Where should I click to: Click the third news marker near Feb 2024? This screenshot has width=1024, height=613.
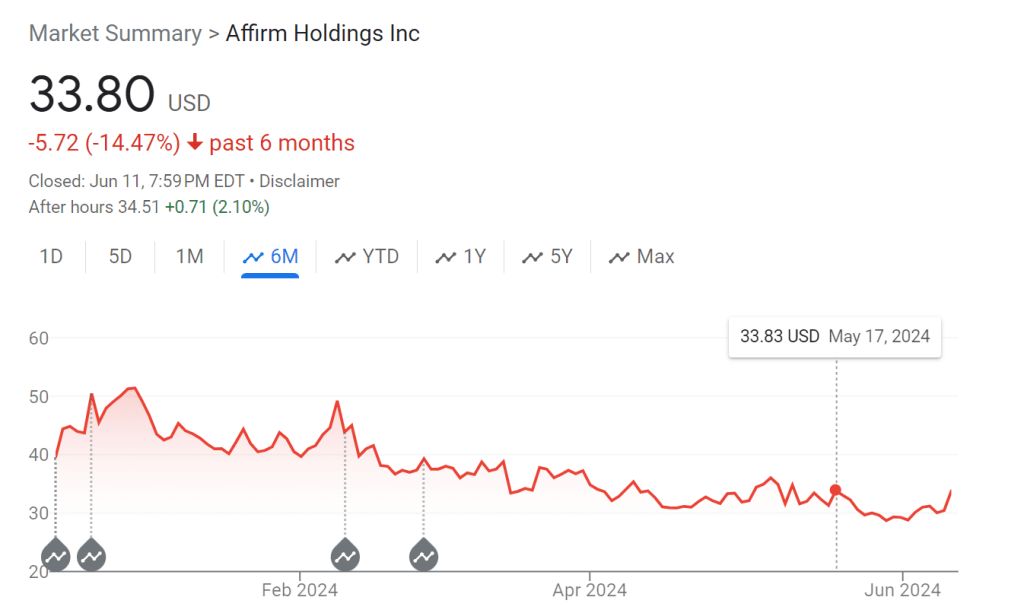(345, 553)
